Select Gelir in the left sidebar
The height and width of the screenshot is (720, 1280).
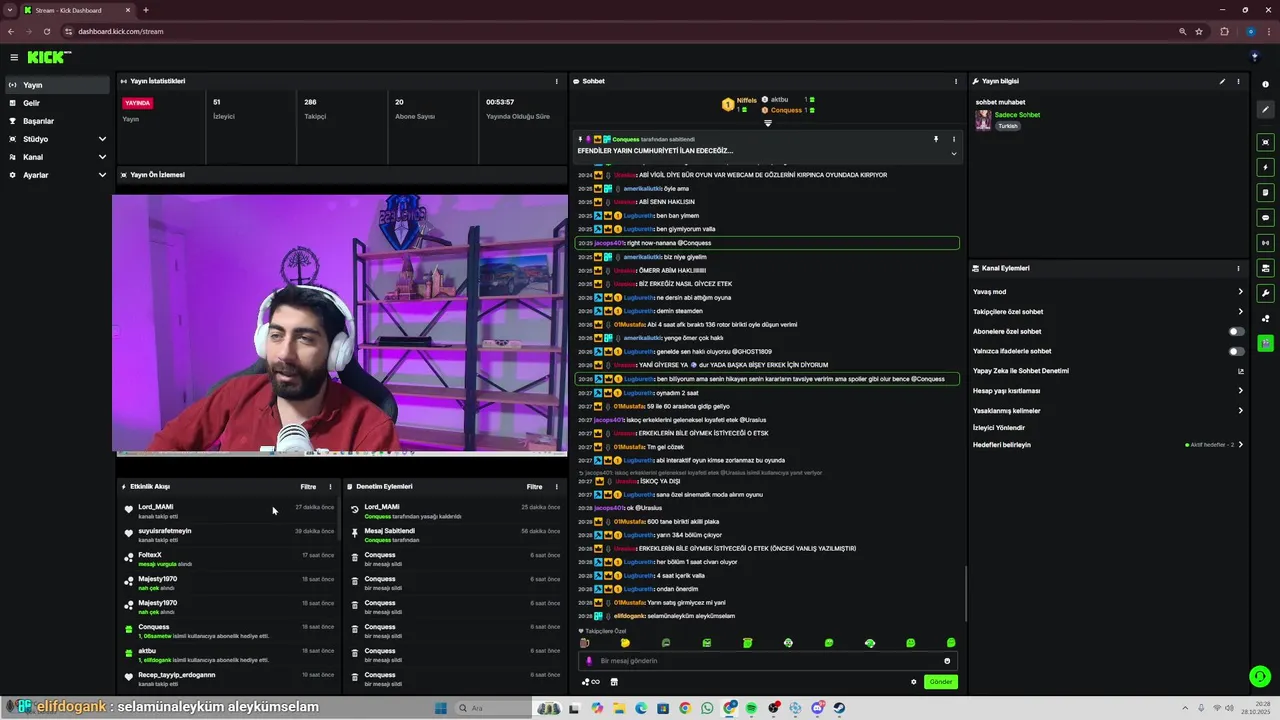[57, 103]
